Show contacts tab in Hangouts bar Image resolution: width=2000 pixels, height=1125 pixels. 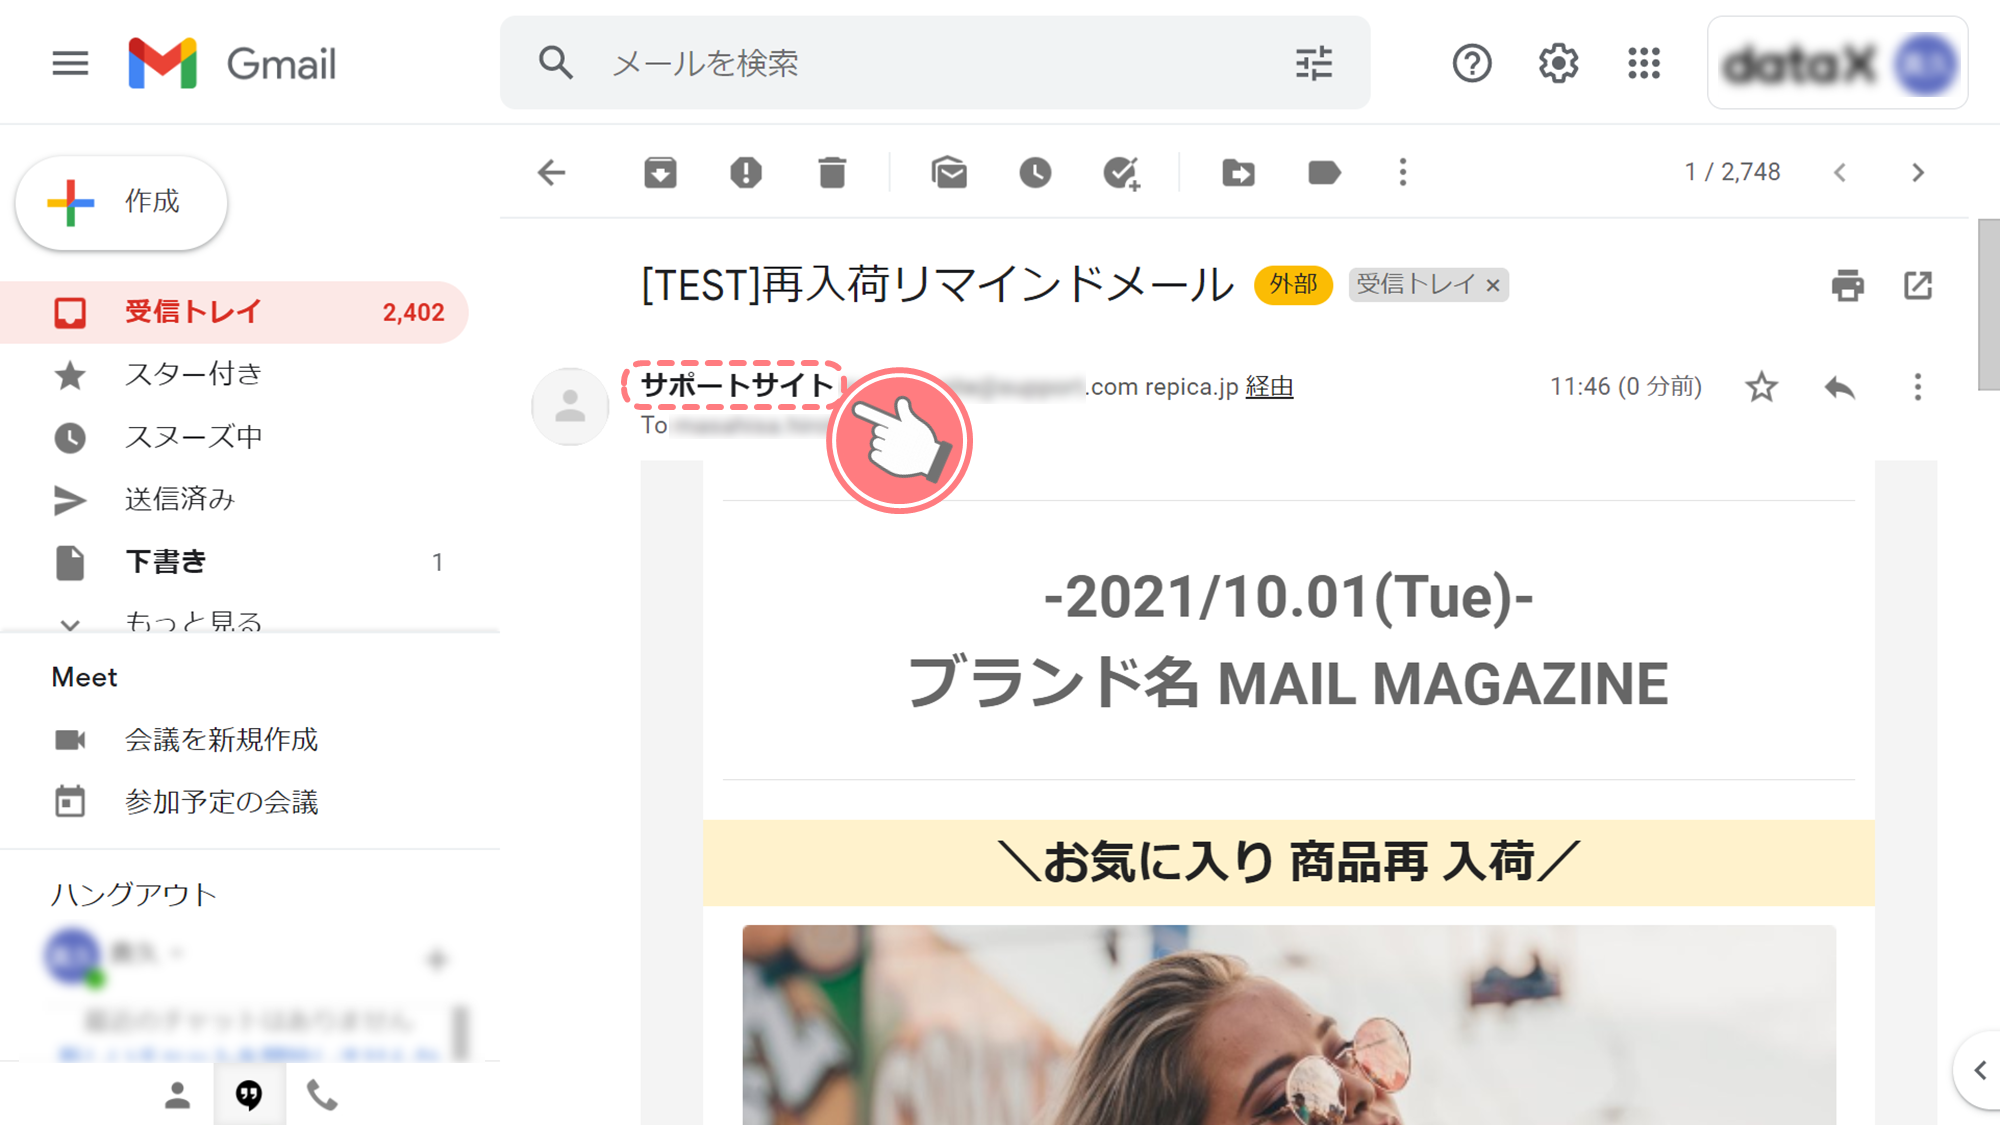[177, 1096]
